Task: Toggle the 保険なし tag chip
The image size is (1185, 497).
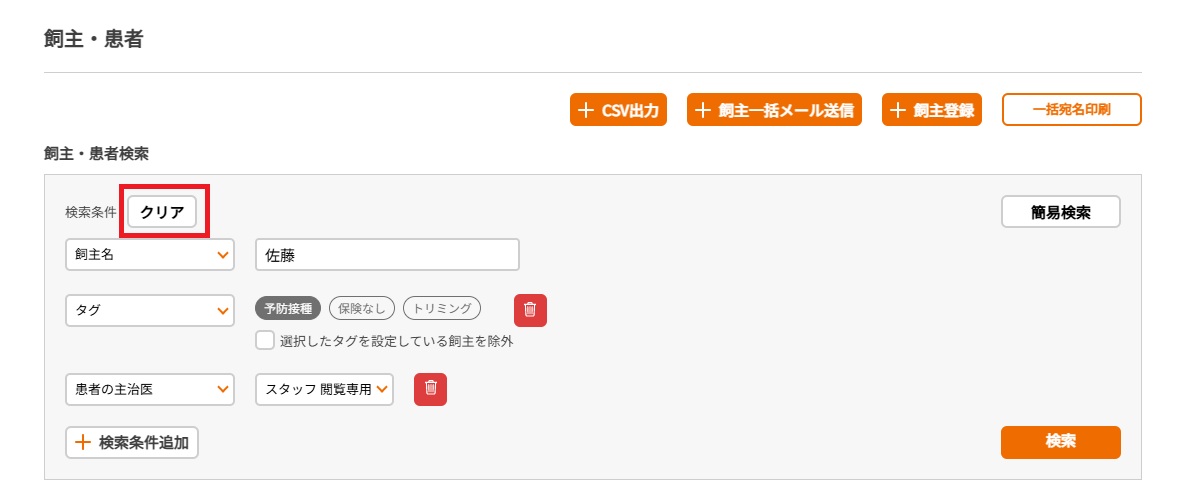Action: tap(361, 308)
